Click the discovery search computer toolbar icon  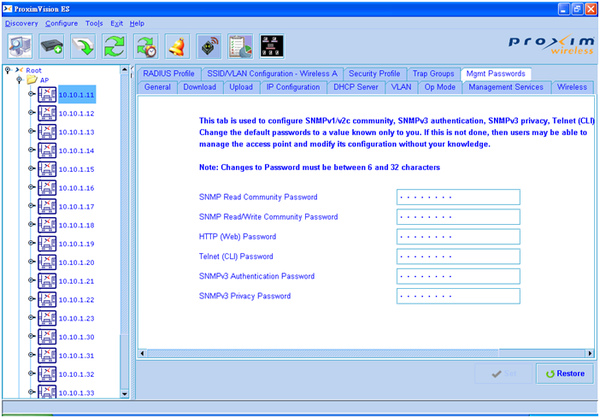[20, 46]
